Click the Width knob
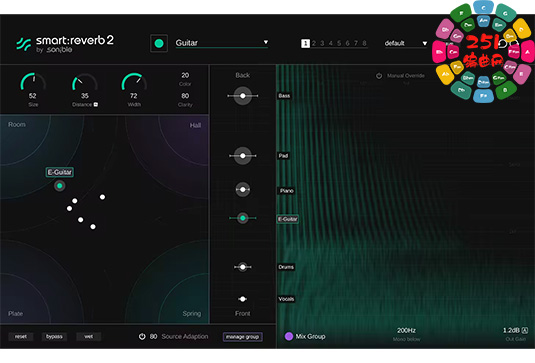The width and height of the screenshot is (535, 363). coord(134,82)
